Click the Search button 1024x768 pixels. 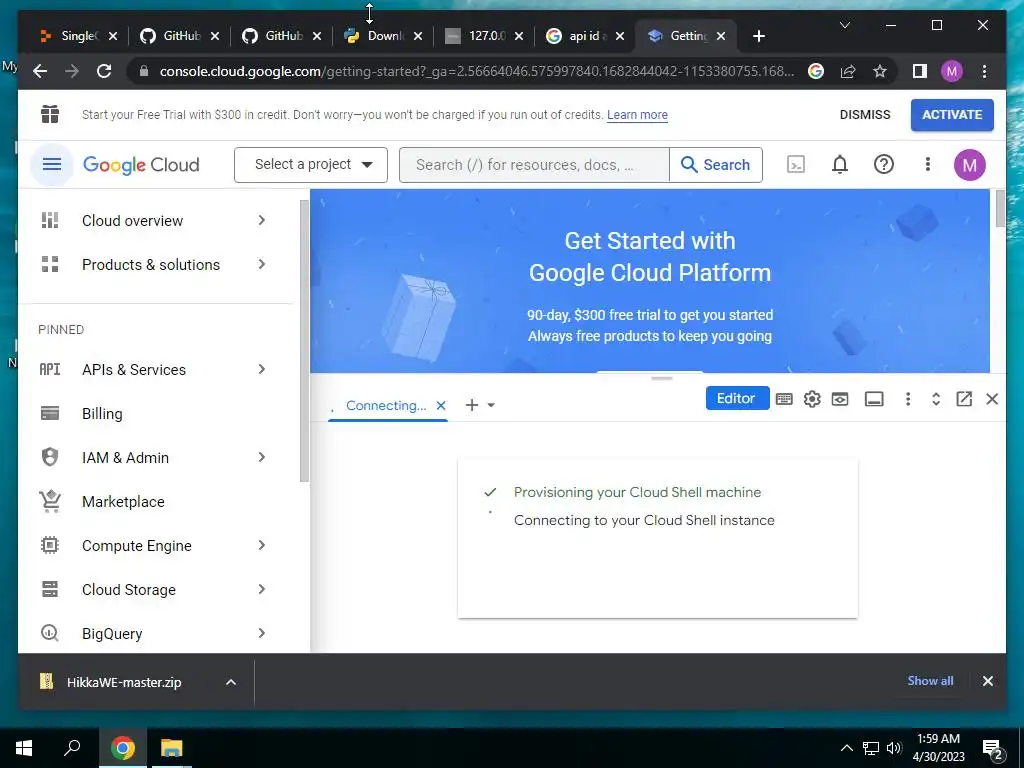pyautogui.click(x=716, y=165)
